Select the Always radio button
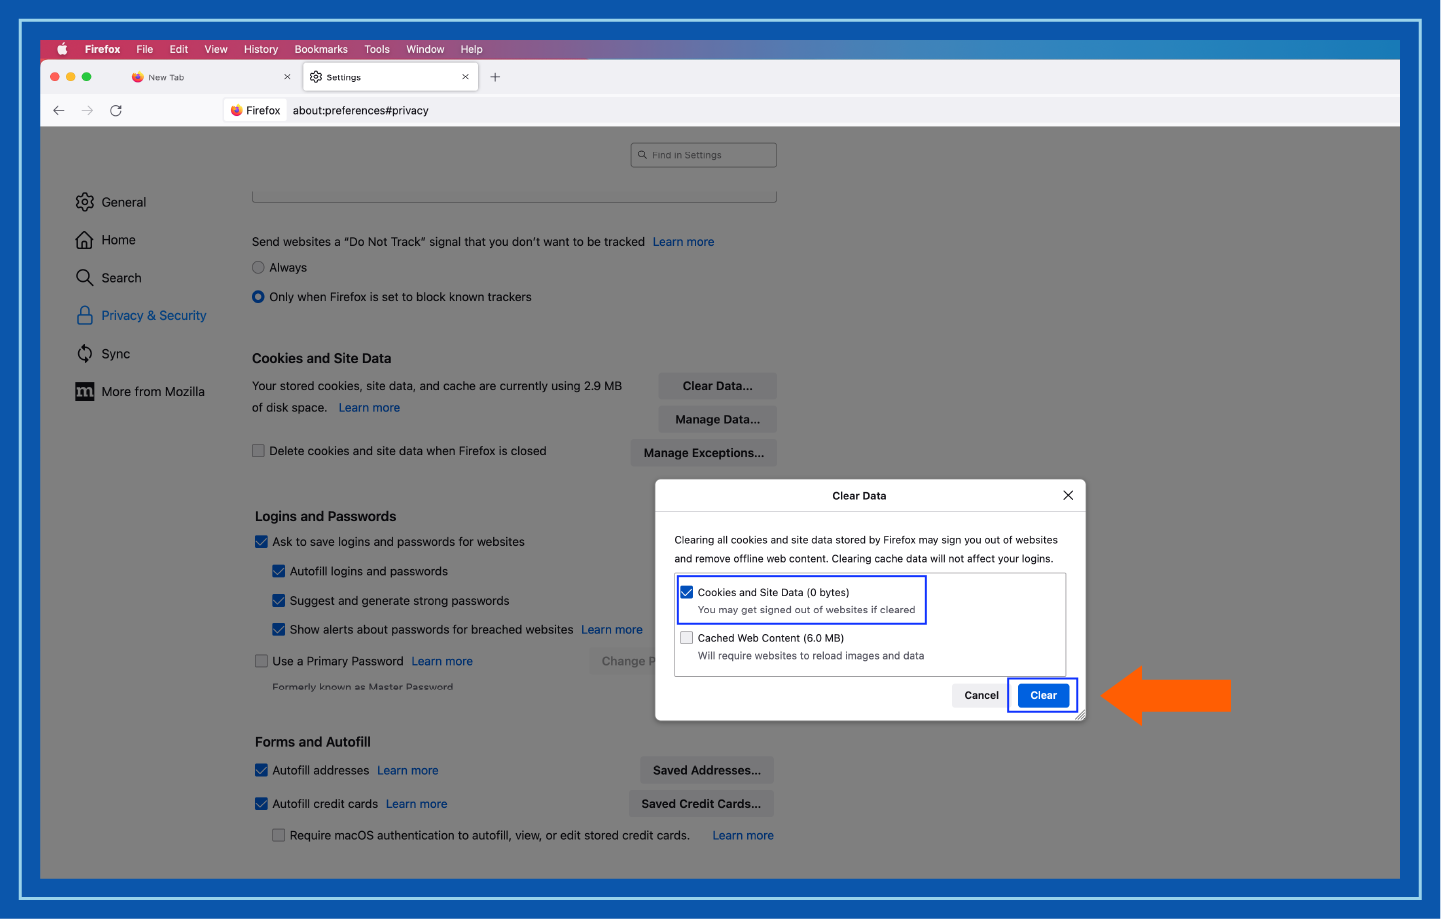This screenshot has height=919, width=1441. click(258, 267)
